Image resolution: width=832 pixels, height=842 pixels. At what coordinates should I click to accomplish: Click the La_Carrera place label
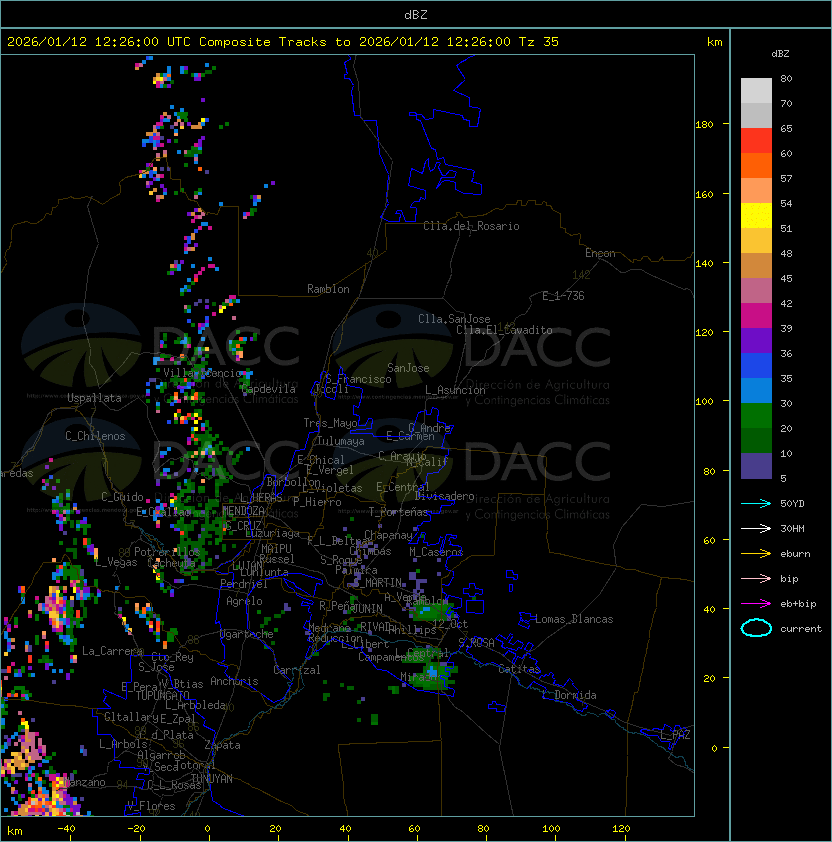[112, 651]
